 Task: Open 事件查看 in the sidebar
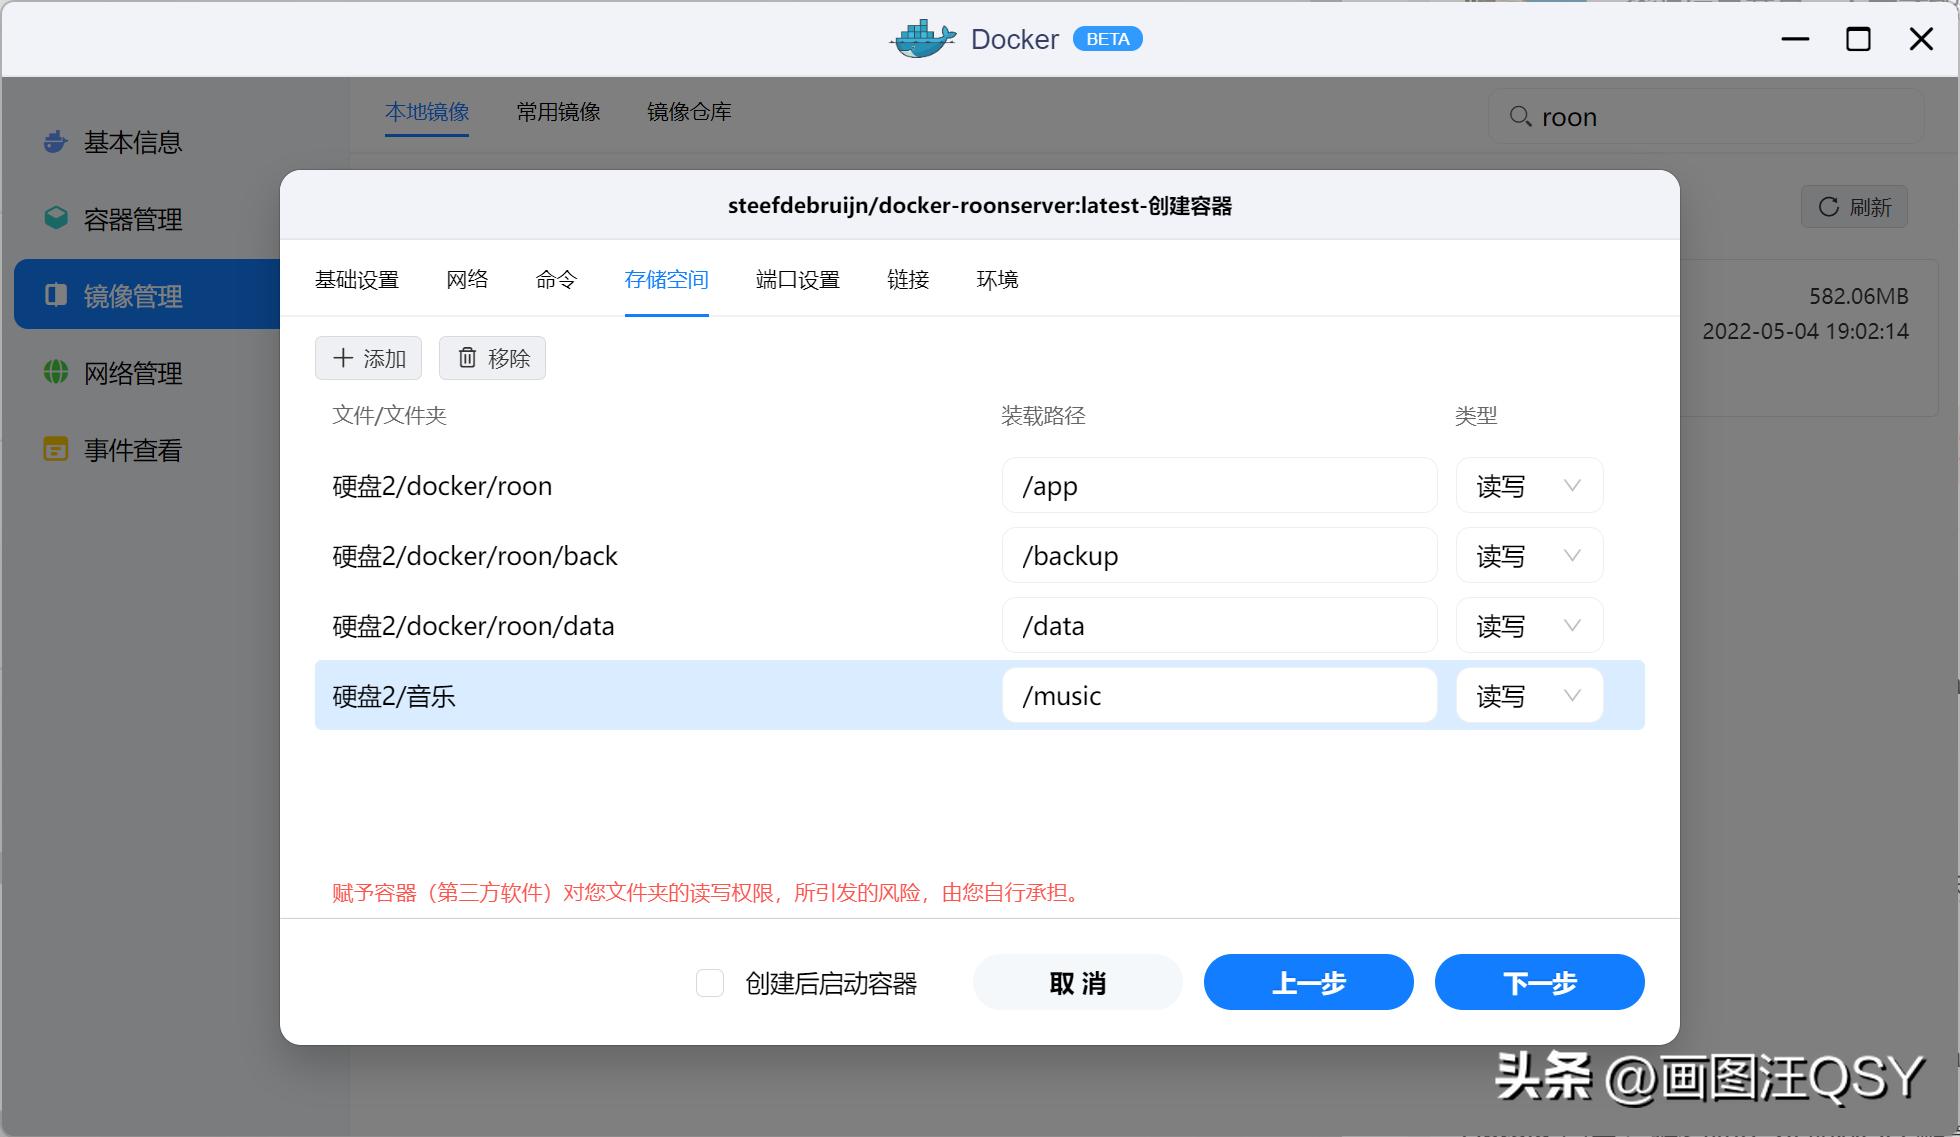tap(131, 450)
